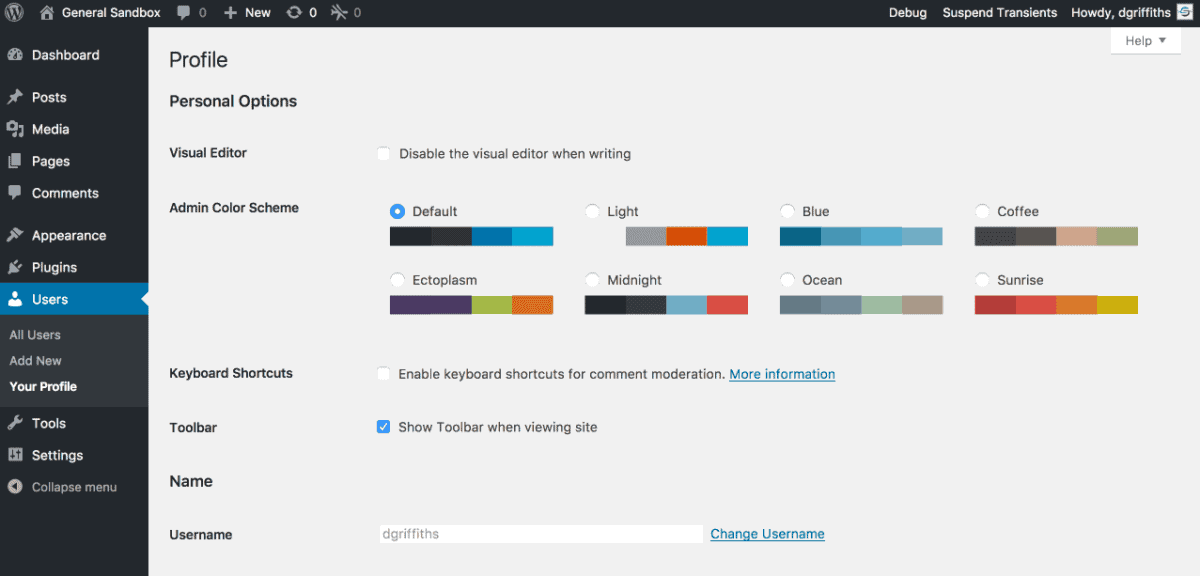Click the Collapse menu arrow icon
This screenshot has width=1200, height=576.
pyautogui.click(x=15, y=487)
